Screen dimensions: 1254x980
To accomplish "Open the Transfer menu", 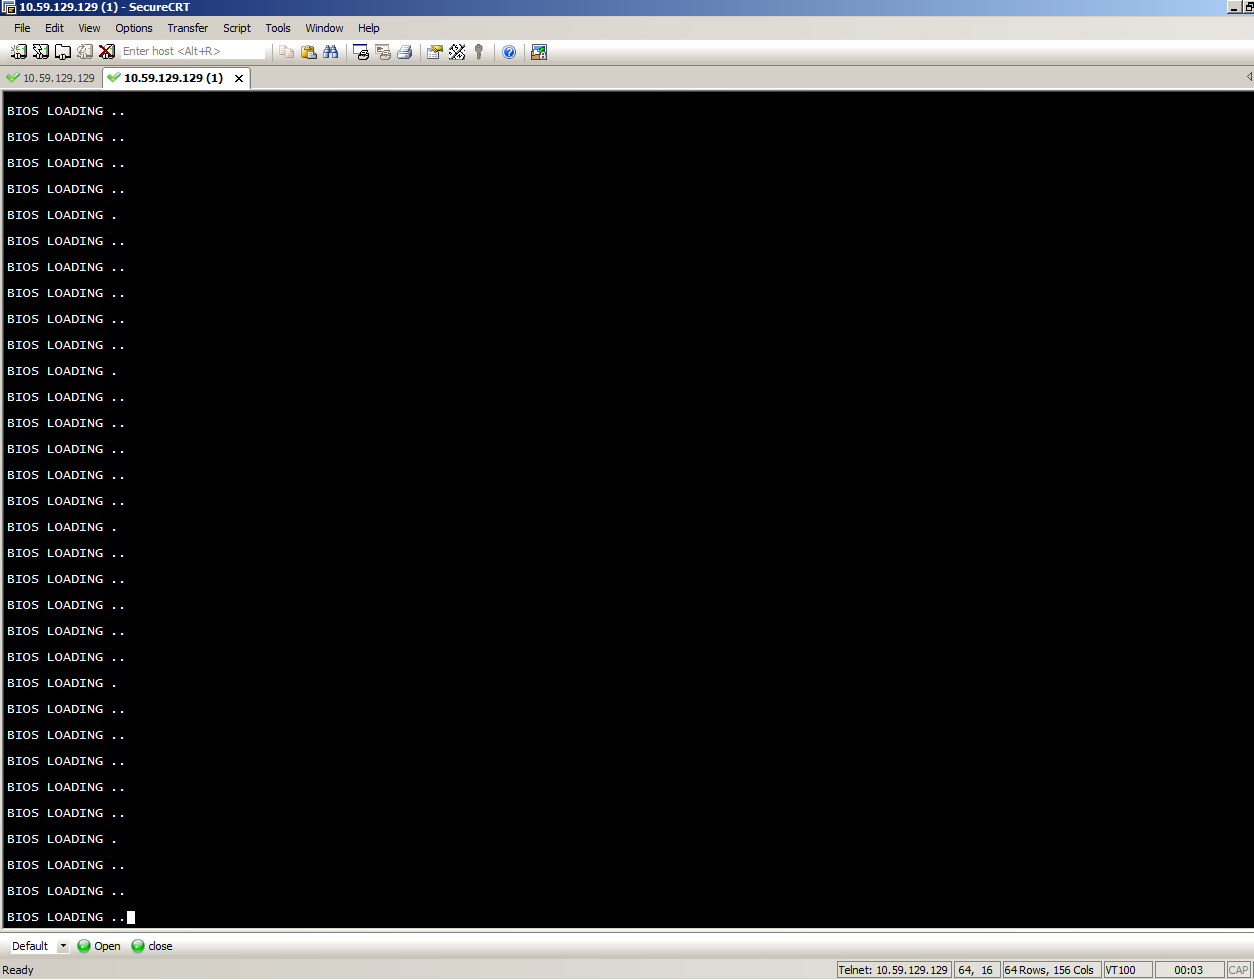I will point(188,28).
